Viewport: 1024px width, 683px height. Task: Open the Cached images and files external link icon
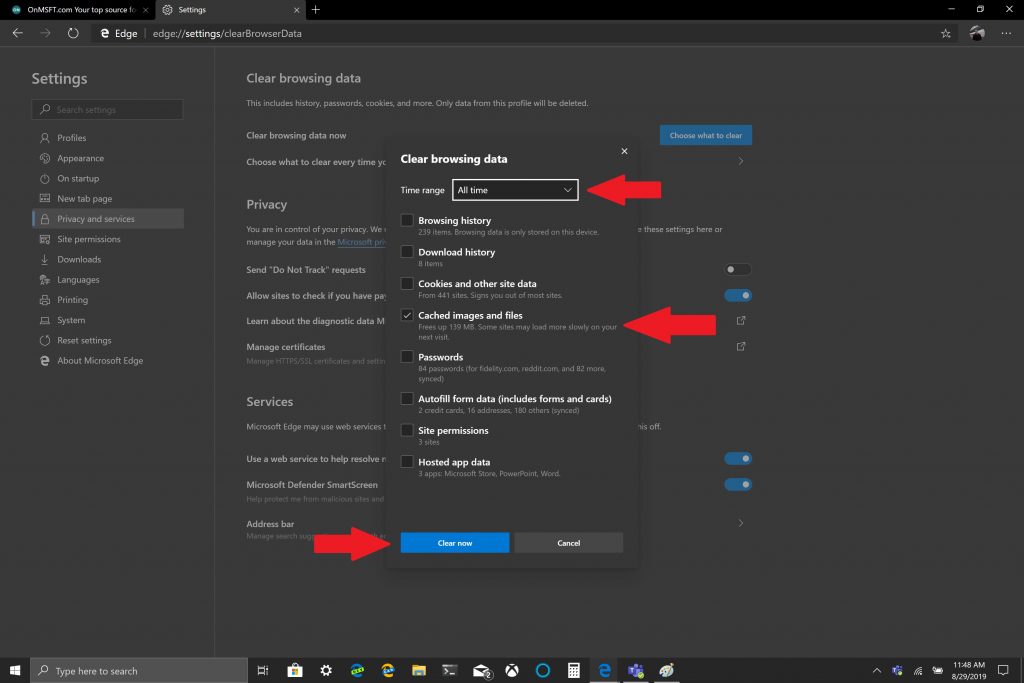click(x=740, y=320)
